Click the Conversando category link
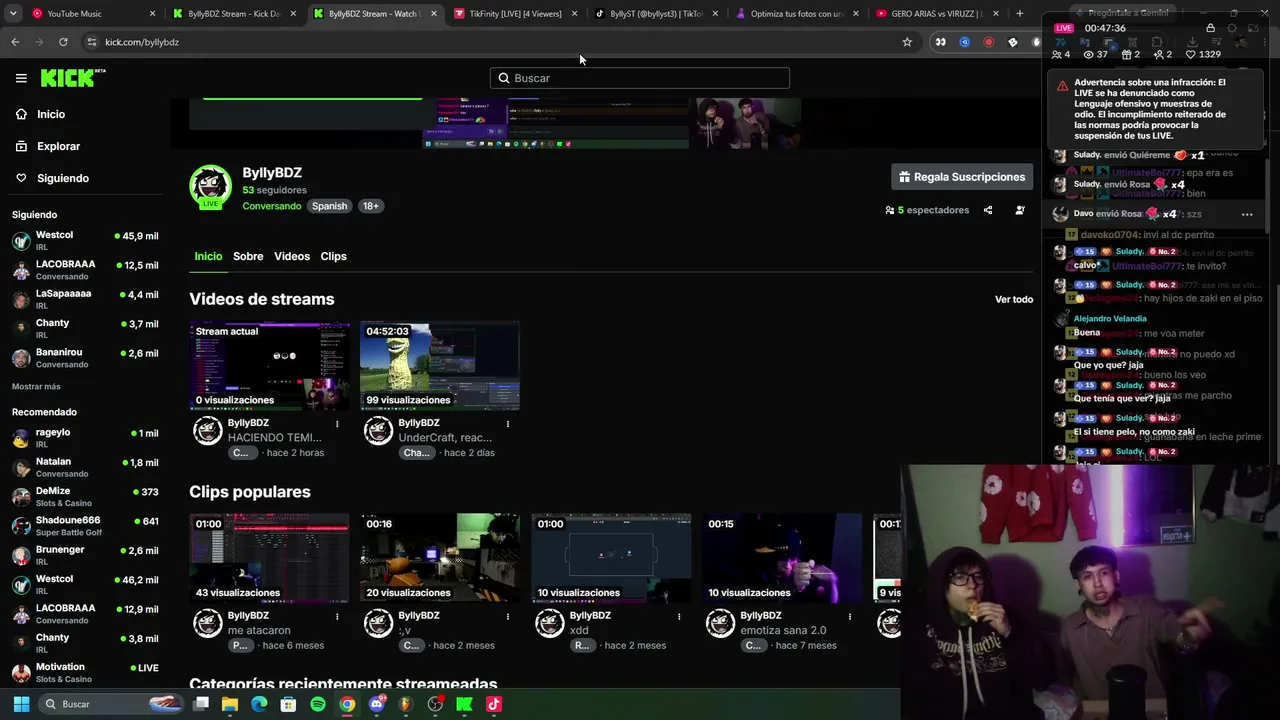1280x720 pixels. pyautogui.click(x=272, y=206)
